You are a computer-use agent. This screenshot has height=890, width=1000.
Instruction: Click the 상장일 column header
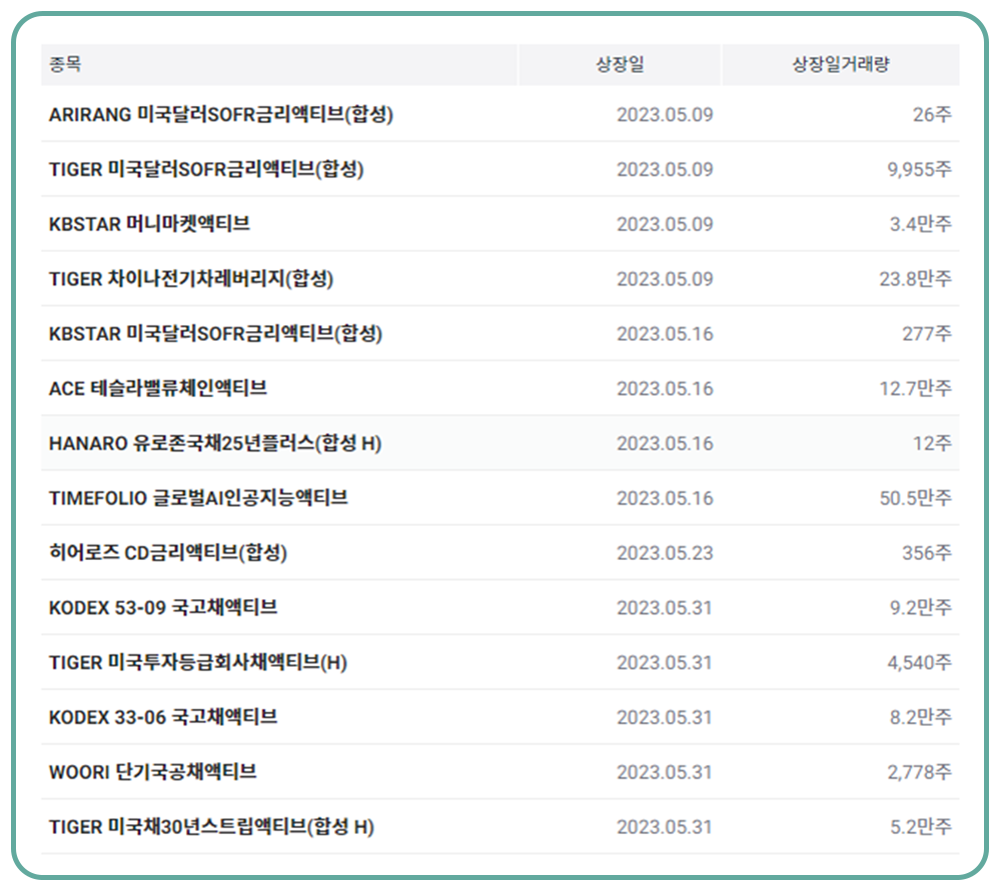[620, 65]
